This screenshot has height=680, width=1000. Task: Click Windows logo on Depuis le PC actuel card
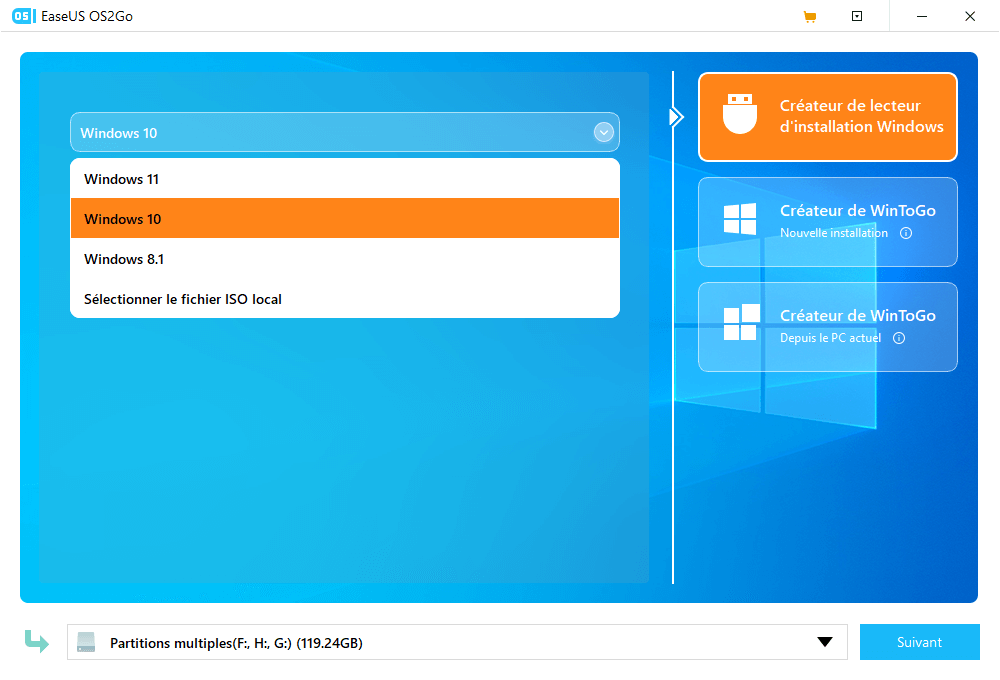click(742, 322)
